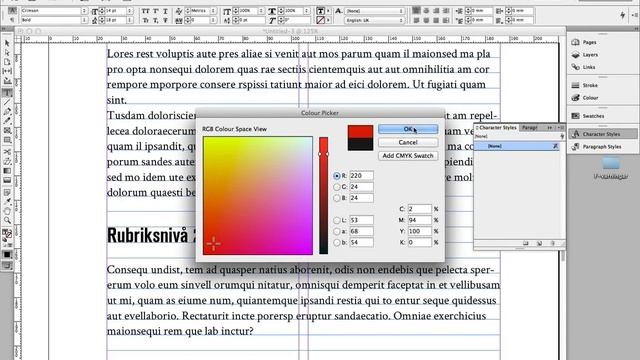This screenshot has width=640, height=360.
Task: Click the K percentage input field
Action: pyautogui.click(x=420, y=242)
